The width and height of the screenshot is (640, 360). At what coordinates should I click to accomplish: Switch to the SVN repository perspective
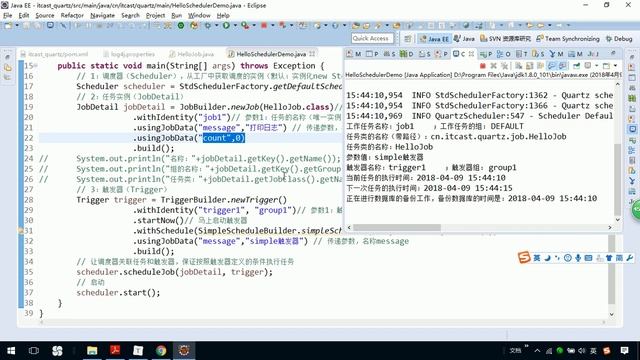505,39
